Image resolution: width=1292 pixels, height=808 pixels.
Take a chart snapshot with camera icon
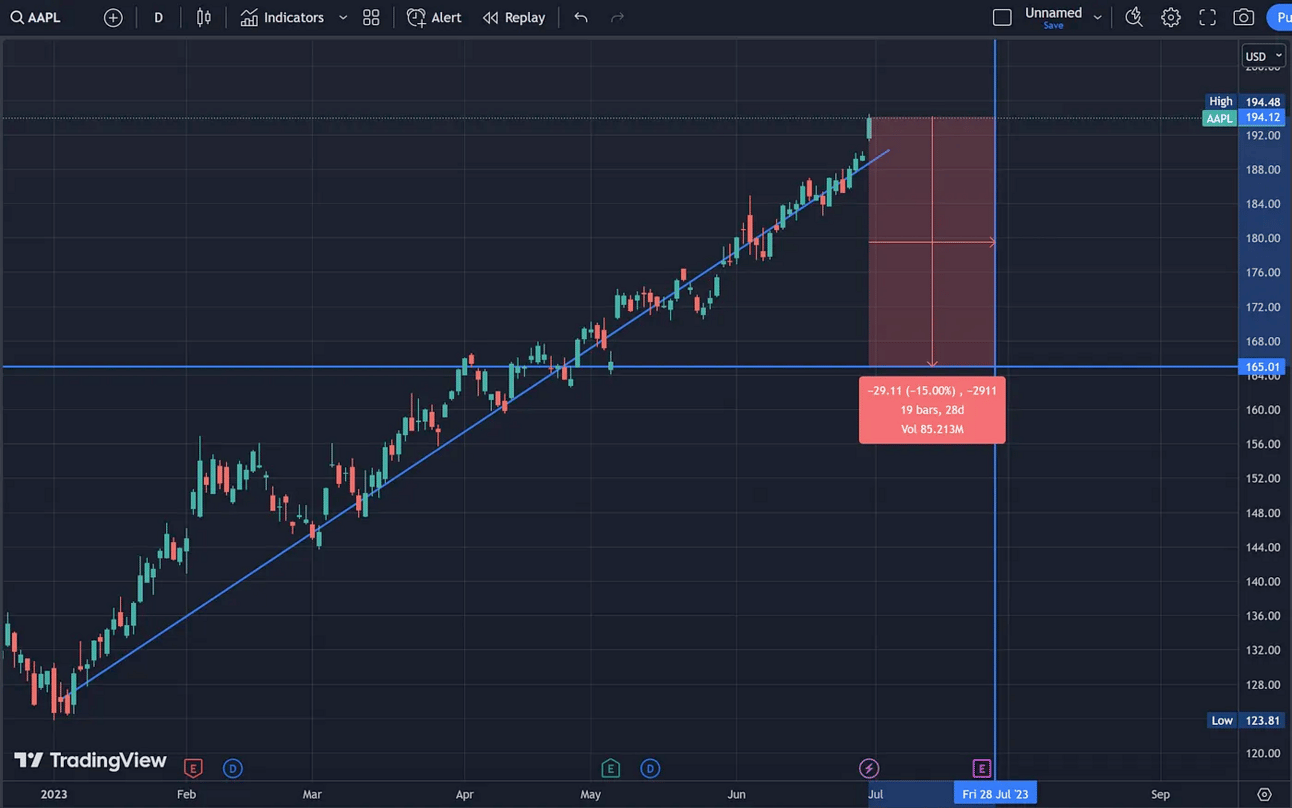pyautogui.click(x=1244, y=18)
